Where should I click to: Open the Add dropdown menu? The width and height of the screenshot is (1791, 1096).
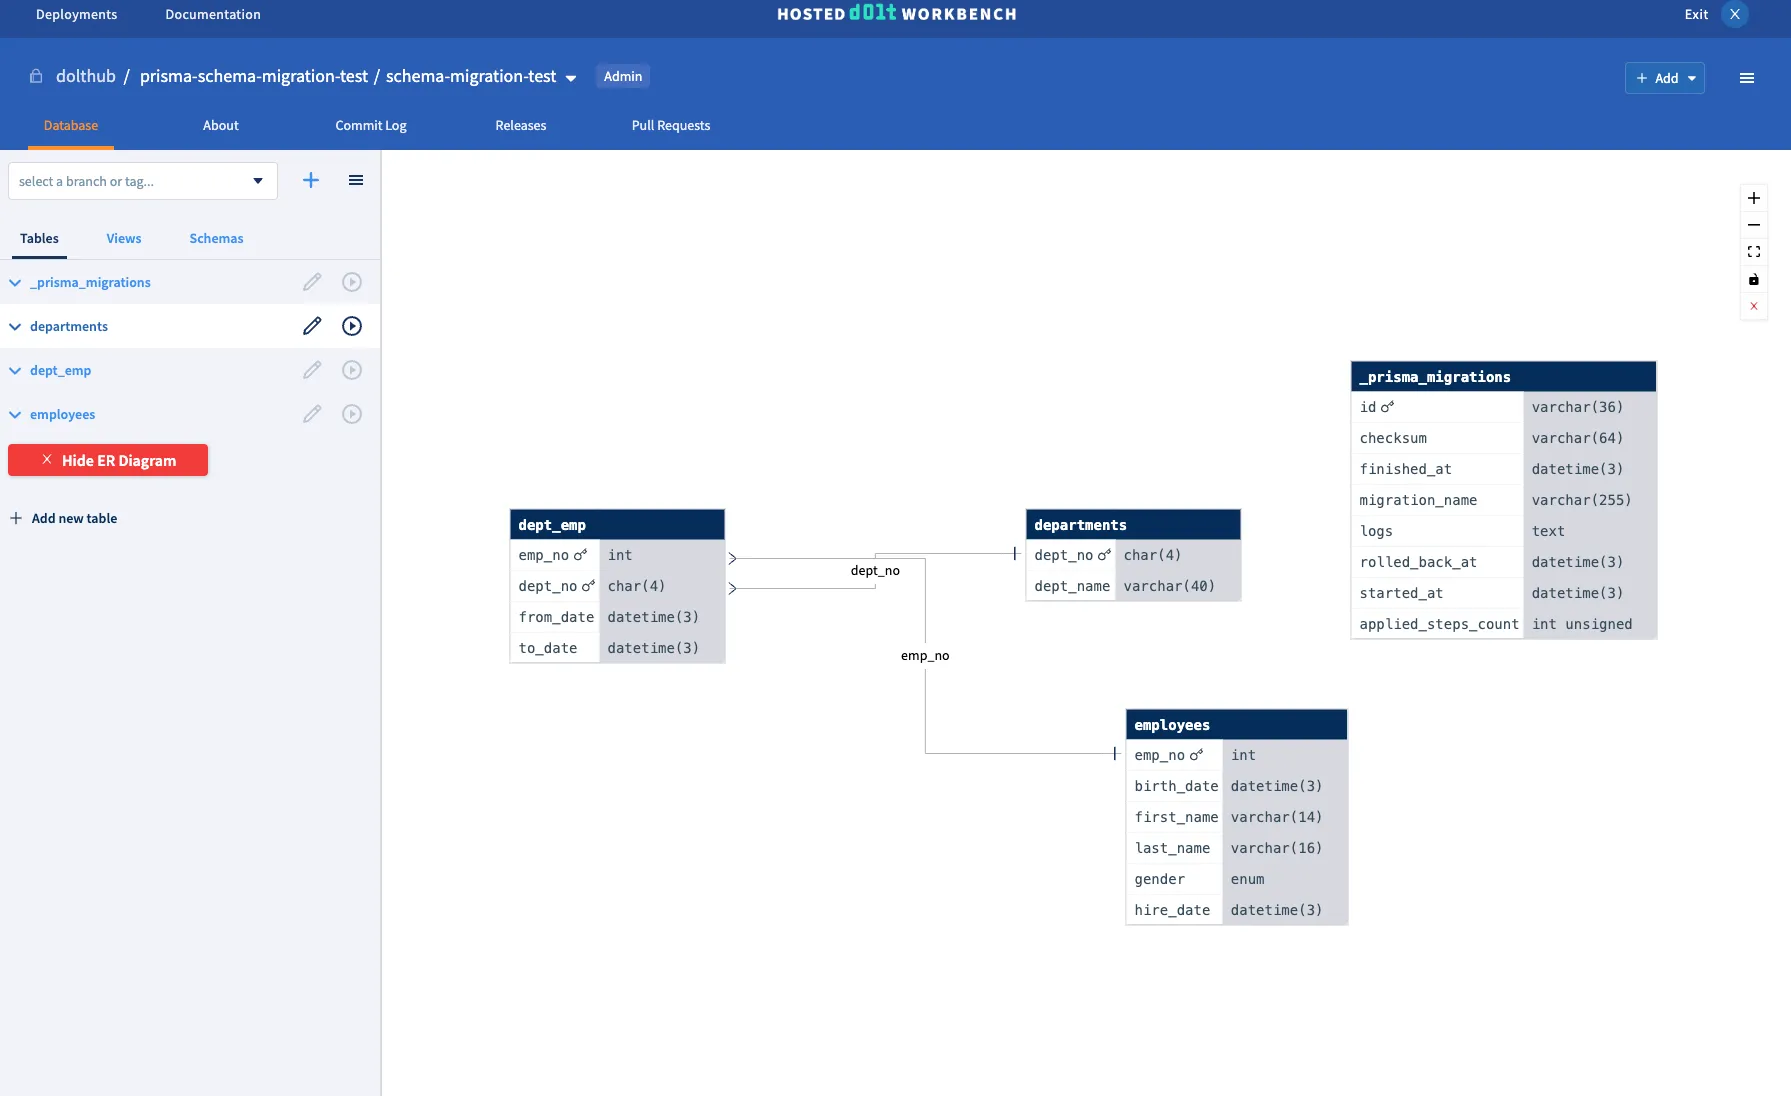(1664, 77)
